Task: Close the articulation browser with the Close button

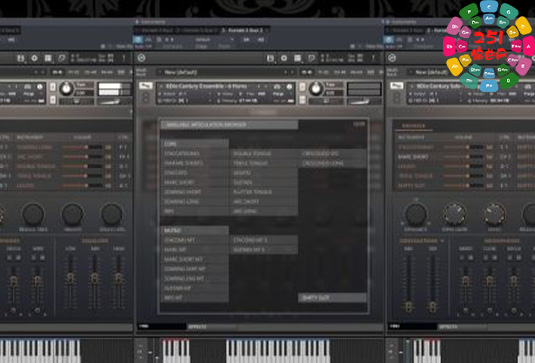Action: (359, 125)
